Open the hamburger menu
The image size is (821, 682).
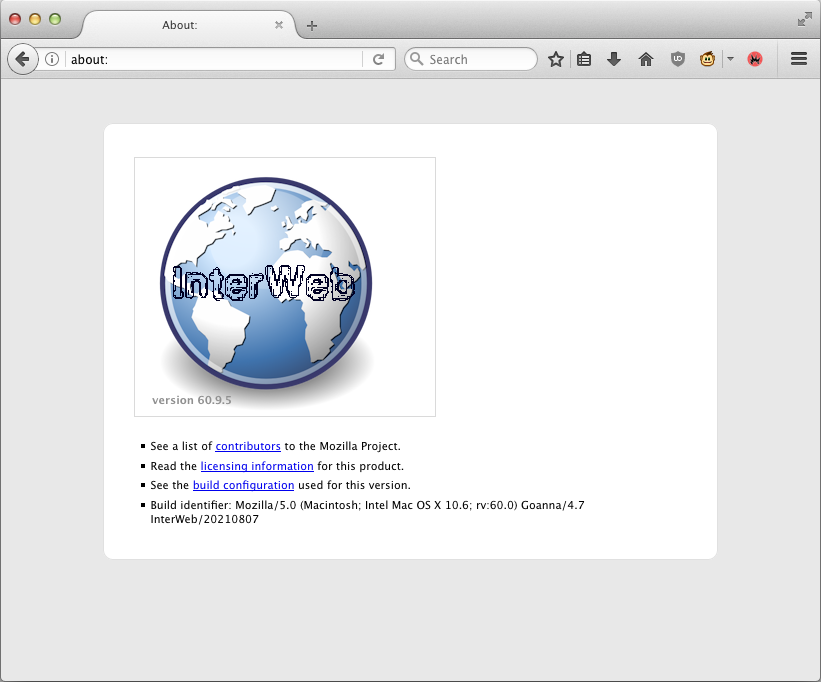coord(797,59)
